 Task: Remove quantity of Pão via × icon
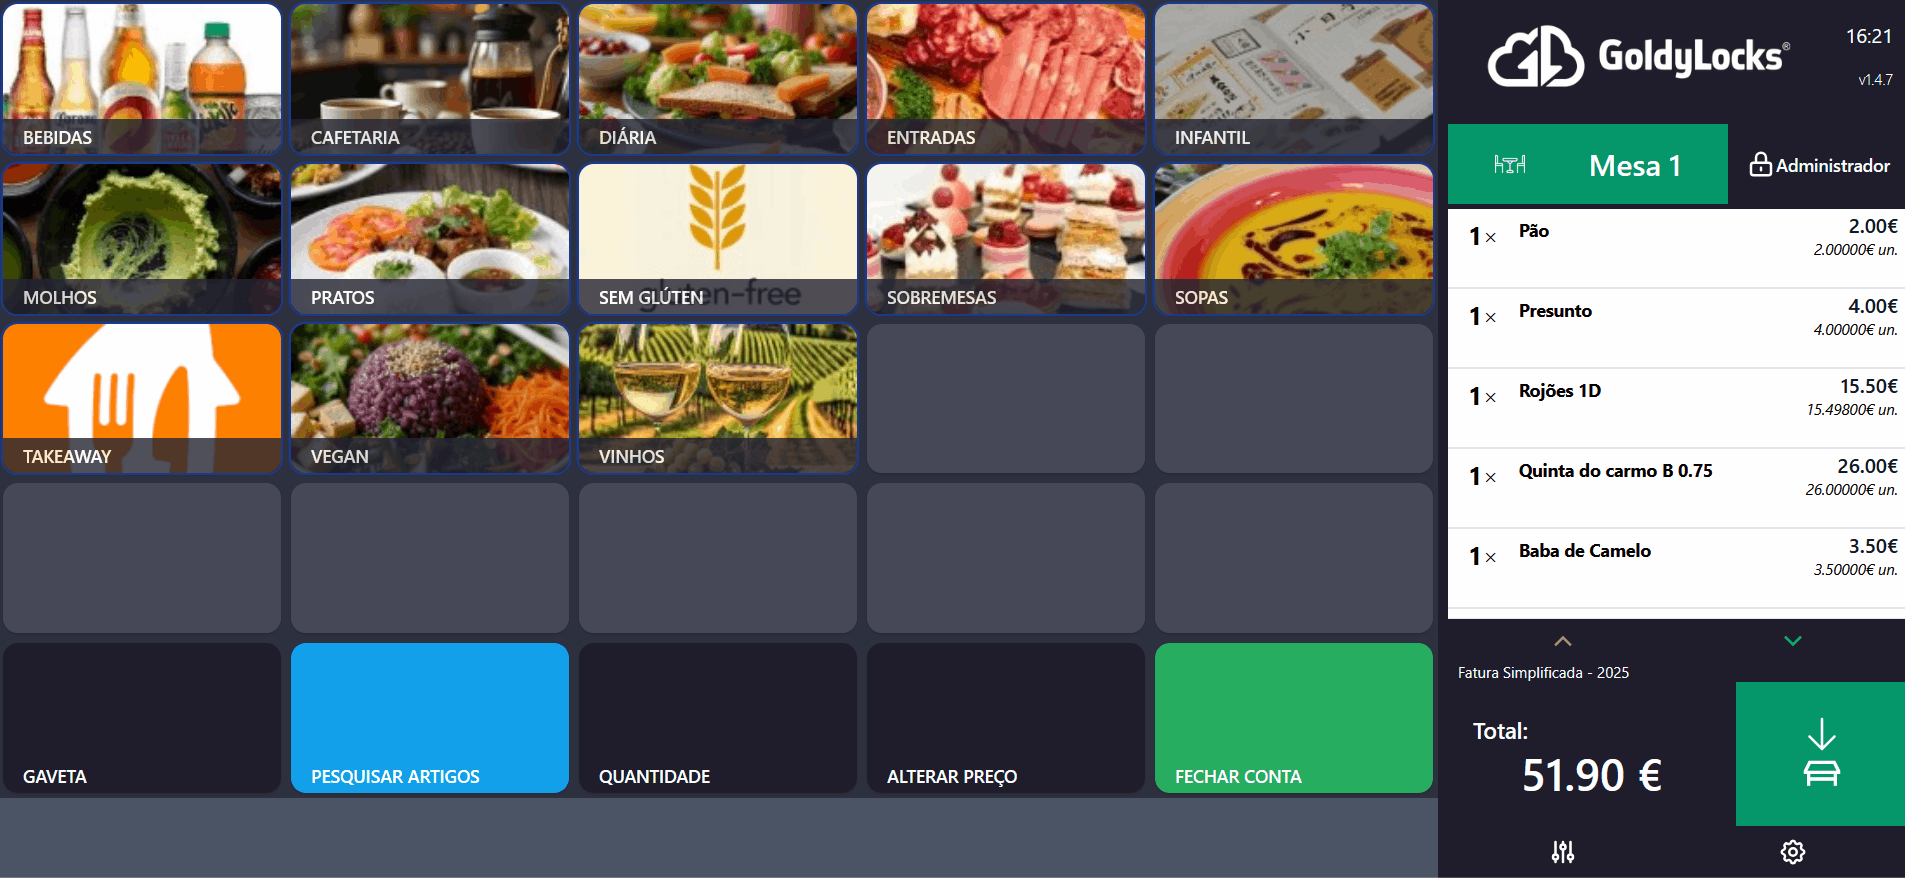pyautogui.click(x=1490, y=238)
